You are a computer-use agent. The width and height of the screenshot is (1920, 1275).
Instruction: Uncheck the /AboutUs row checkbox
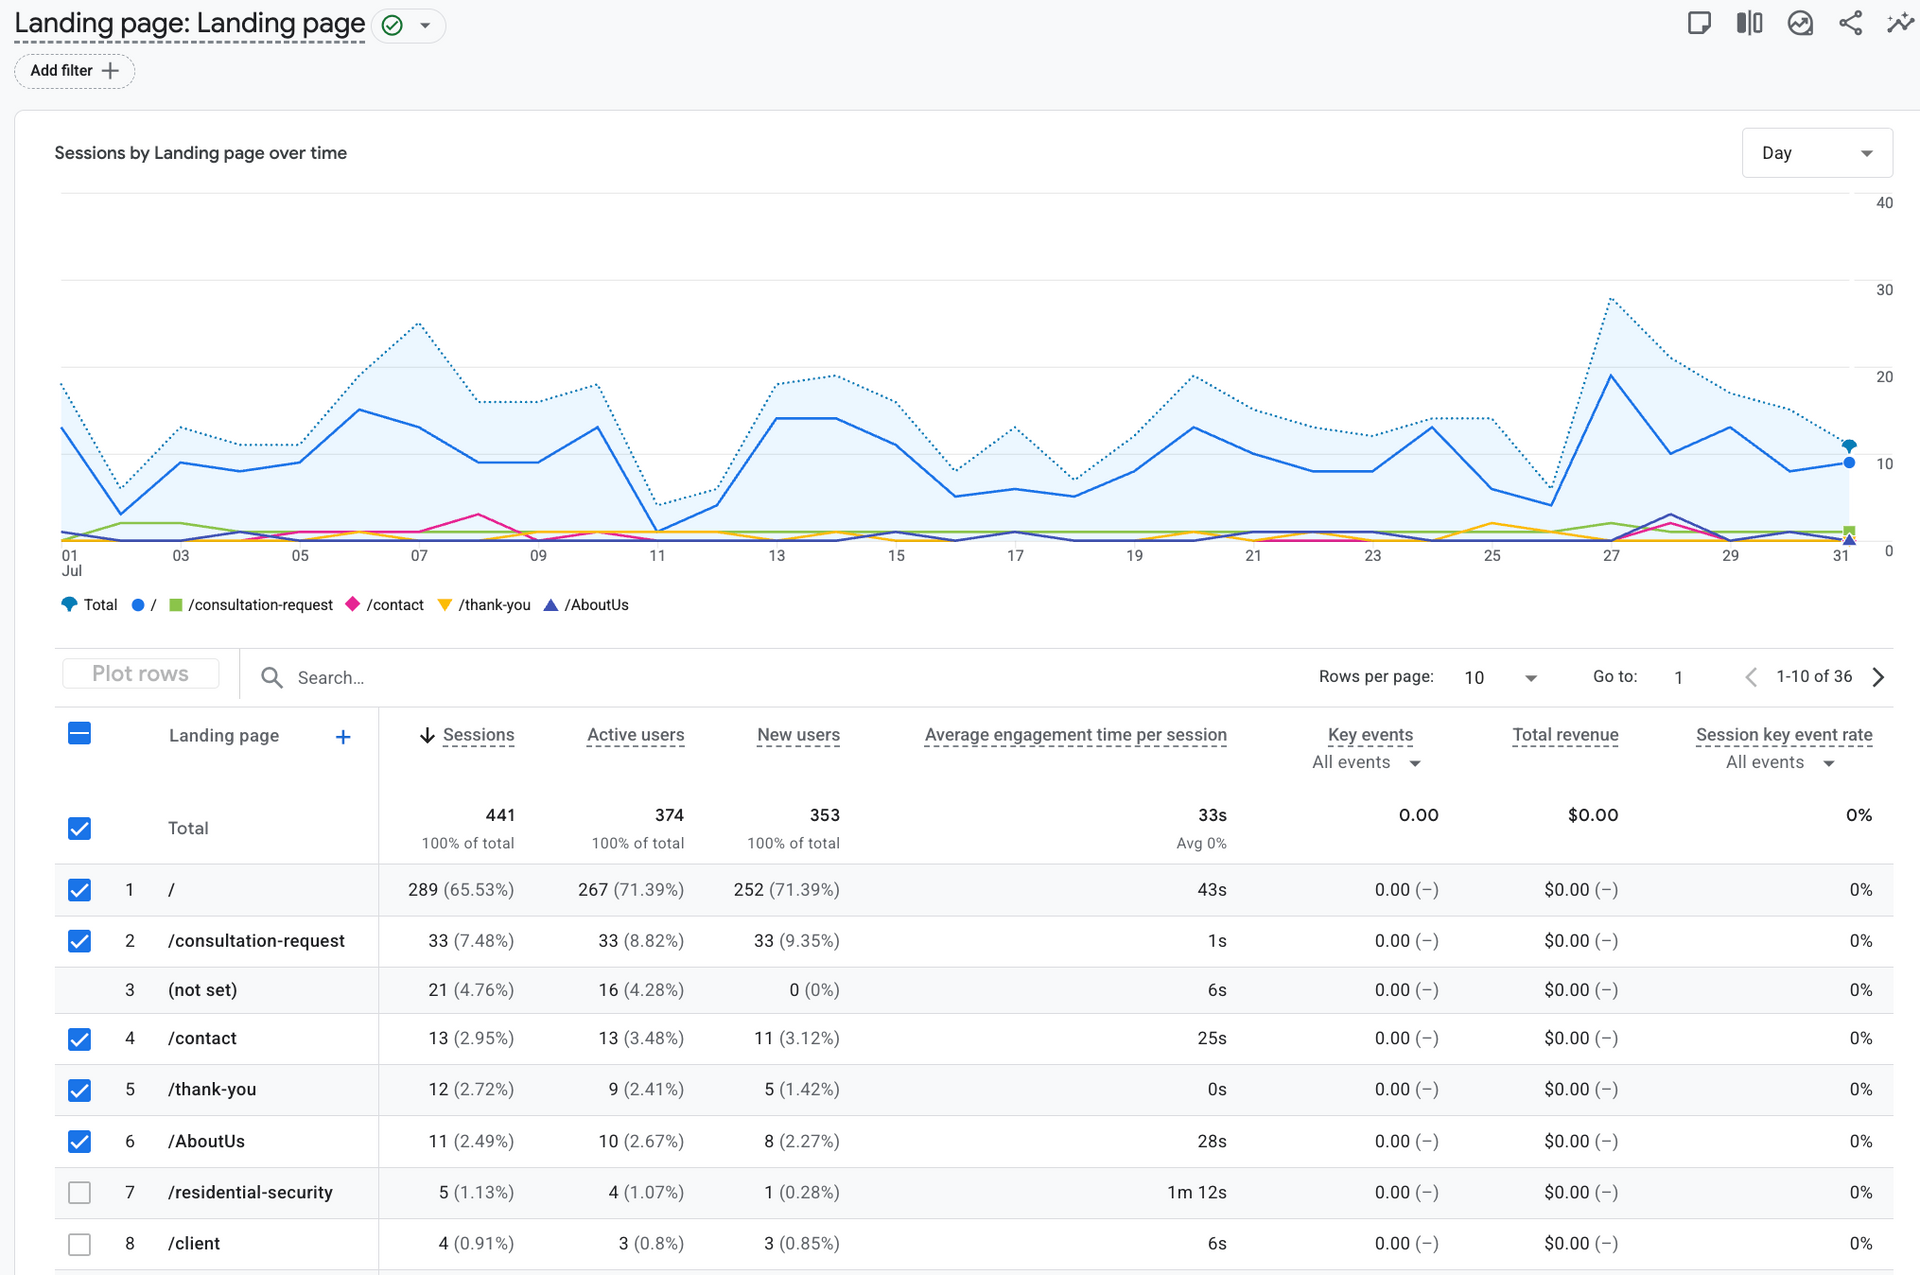(80, 1141)
